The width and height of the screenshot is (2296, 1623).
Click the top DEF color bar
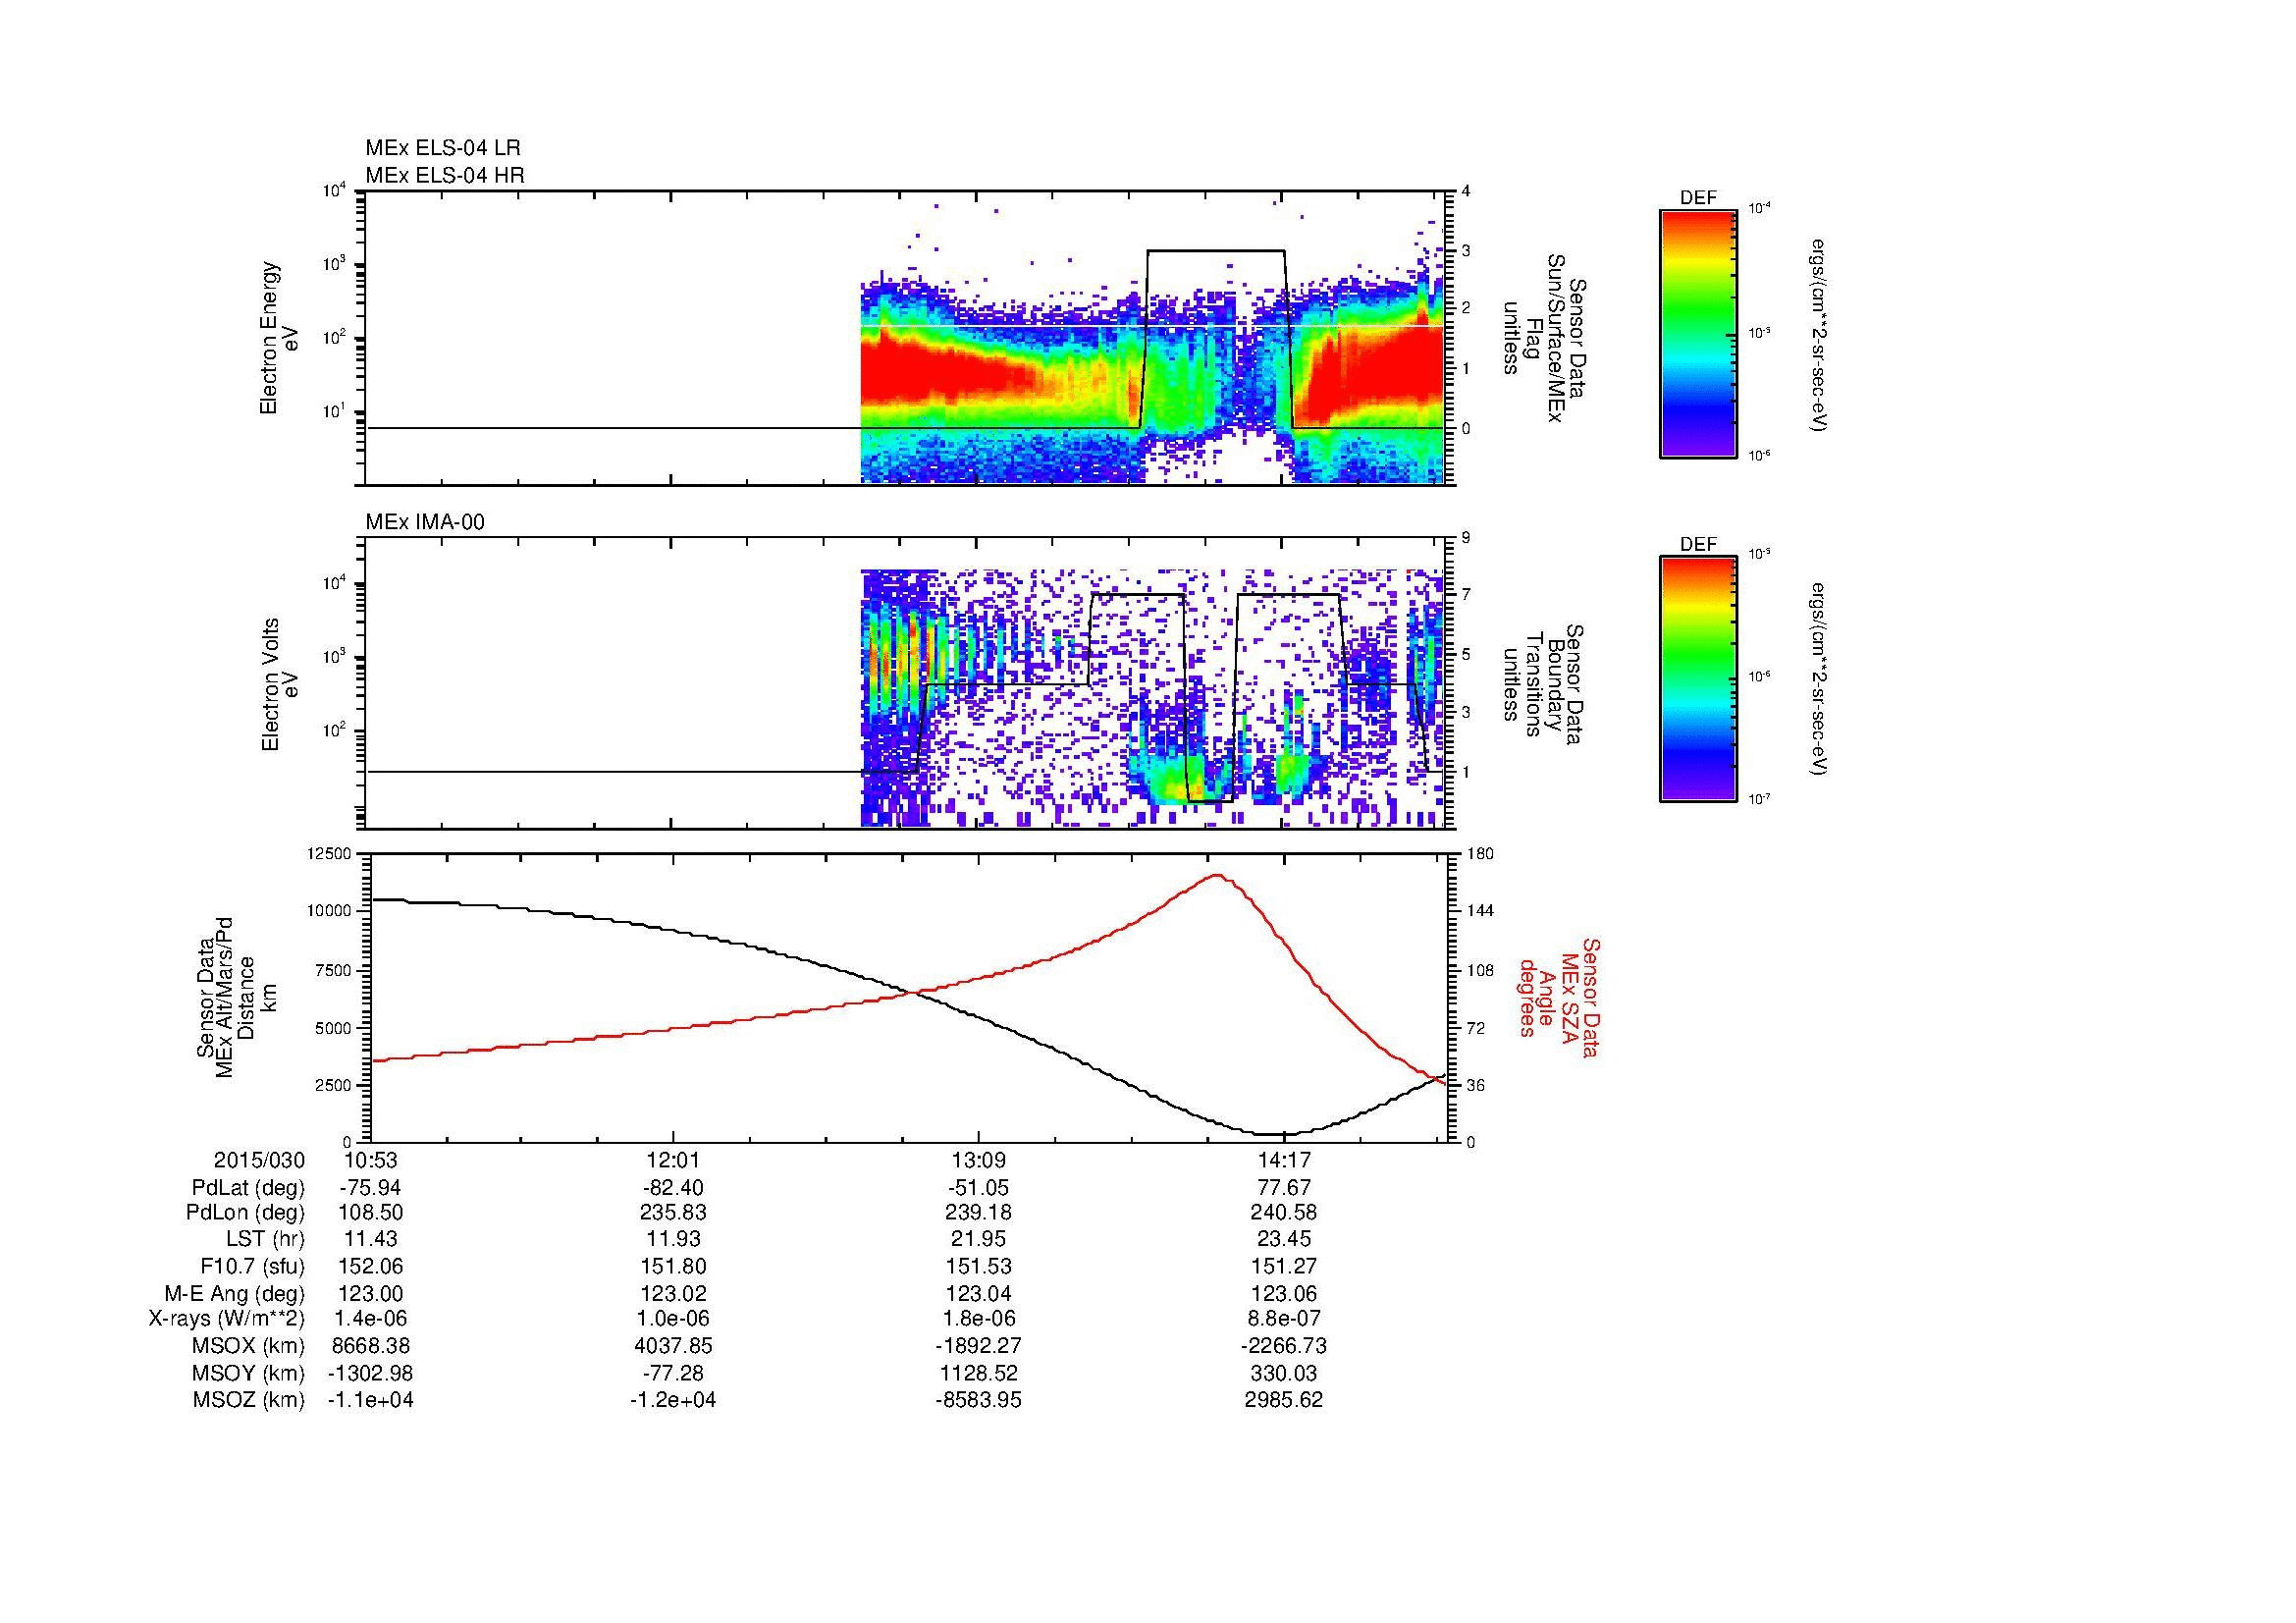tap(1698, 333)
